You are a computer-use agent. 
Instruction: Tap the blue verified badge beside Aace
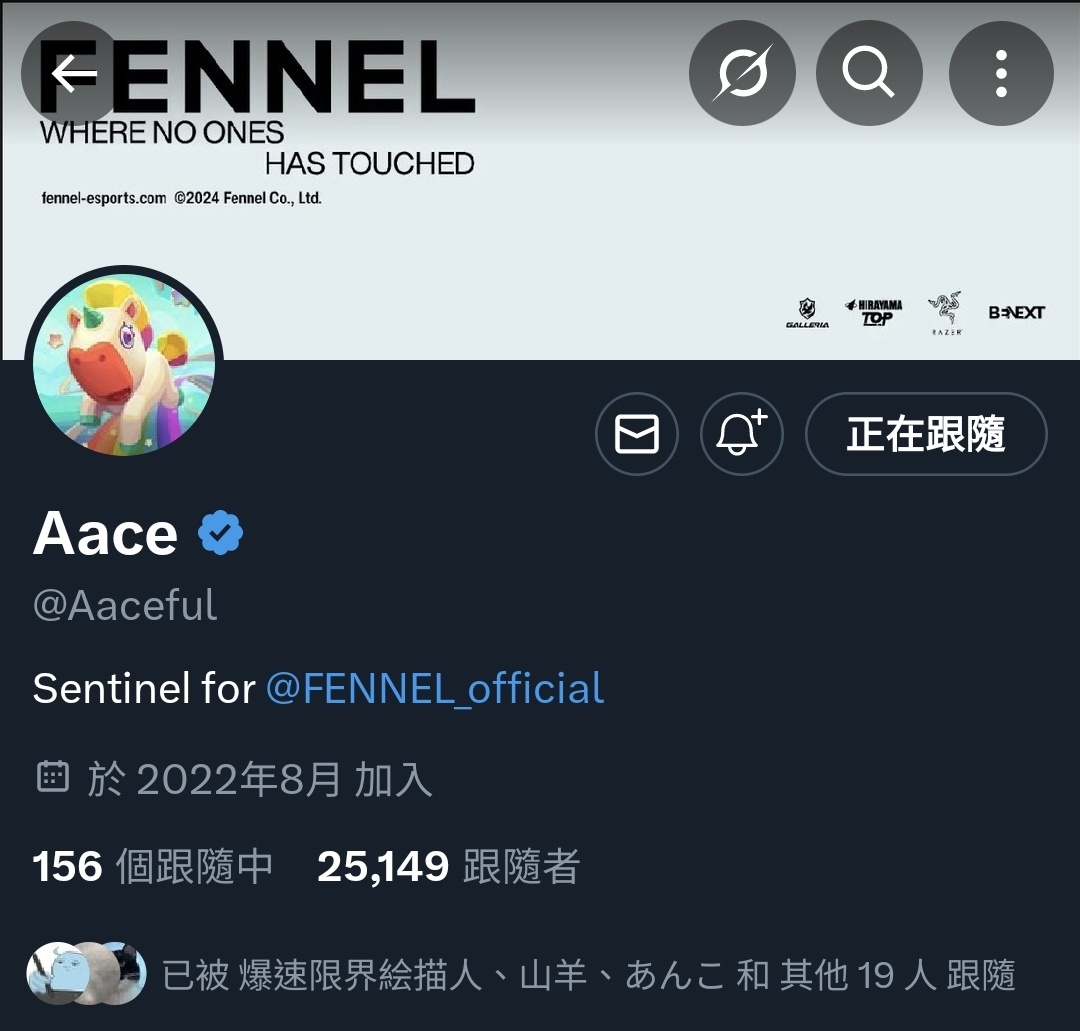220,533
